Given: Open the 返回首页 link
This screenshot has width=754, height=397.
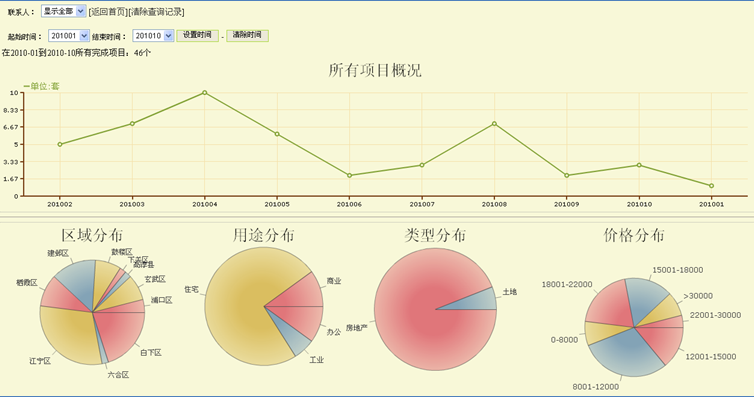Looking at the screenshot, I should pos(108,12).
